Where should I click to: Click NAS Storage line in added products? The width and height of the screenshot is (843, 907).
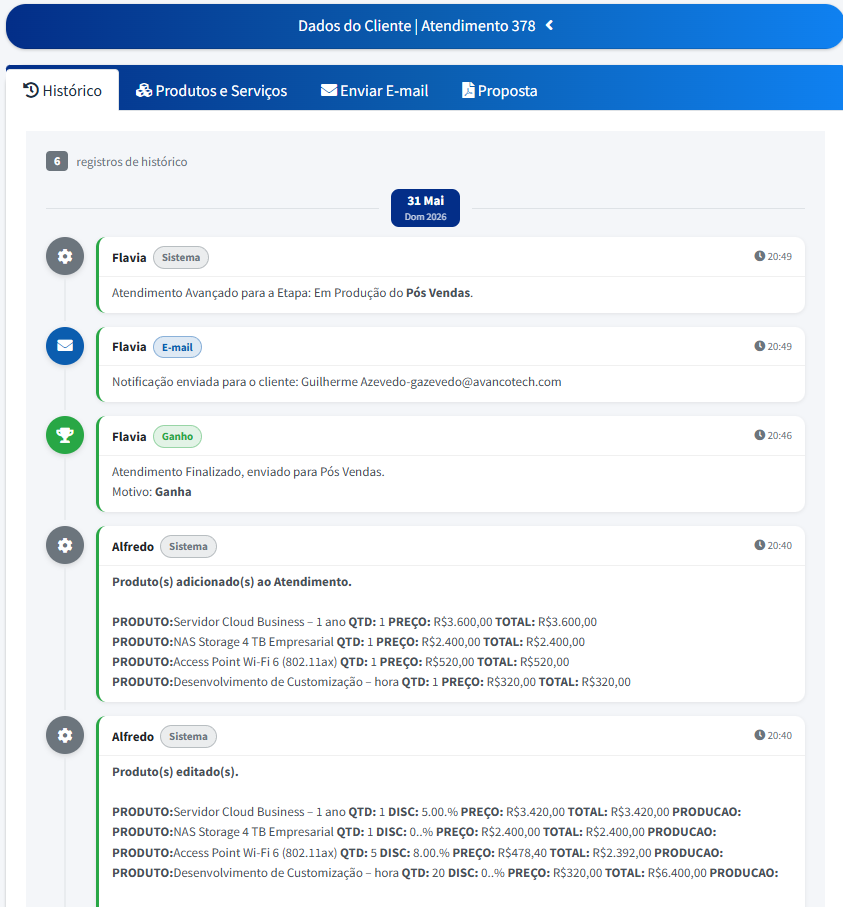pyautogui.click(x=348, y=642)
